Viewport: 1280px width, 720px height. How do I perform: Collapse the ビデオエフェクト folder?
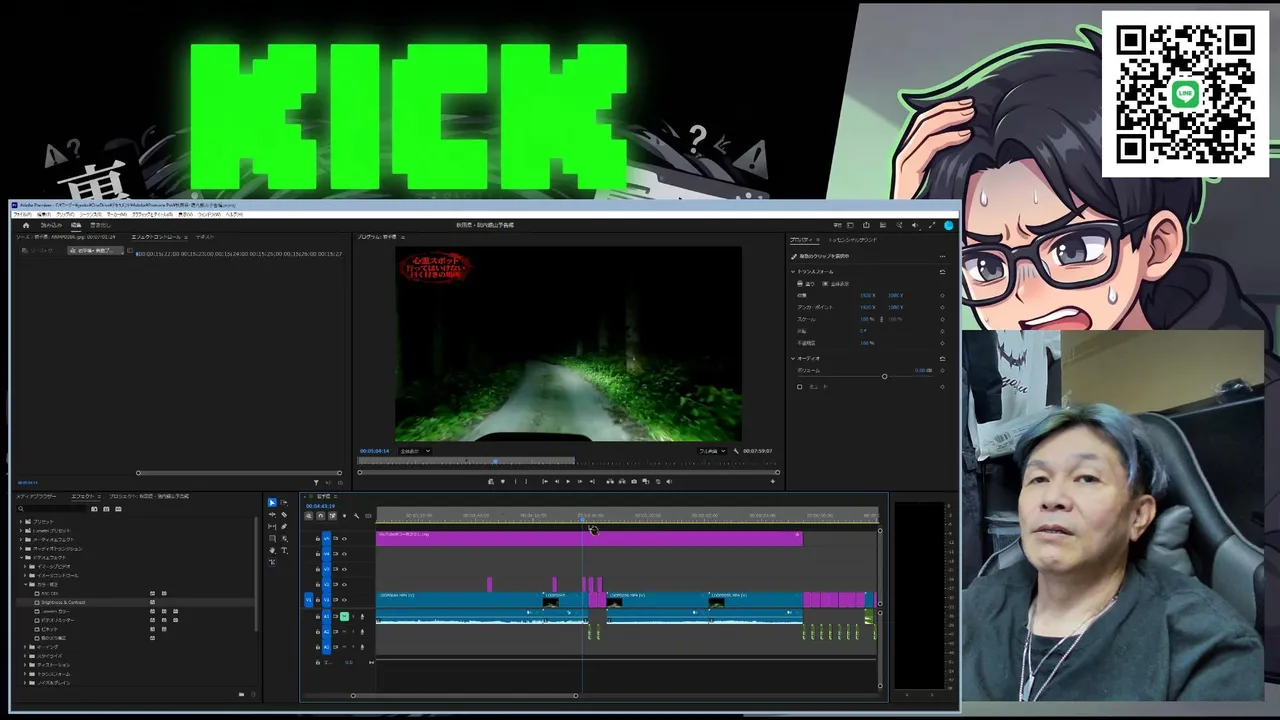pyautogui.click(x=21, y=558)
